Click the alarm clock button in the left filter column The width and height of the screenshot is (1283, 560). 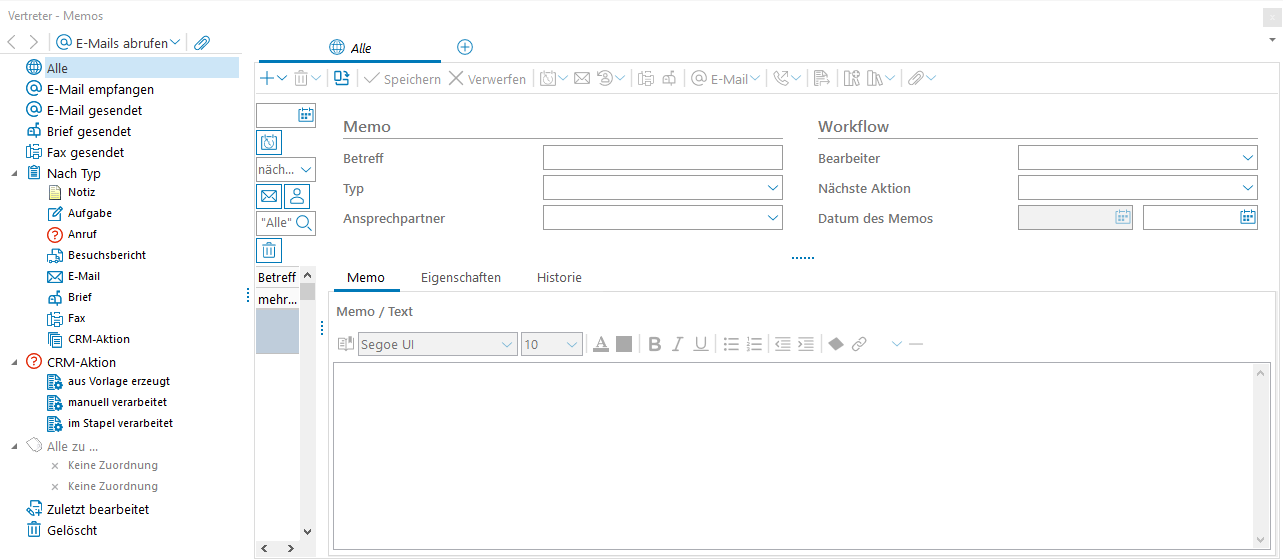click(x=269, y=142)
